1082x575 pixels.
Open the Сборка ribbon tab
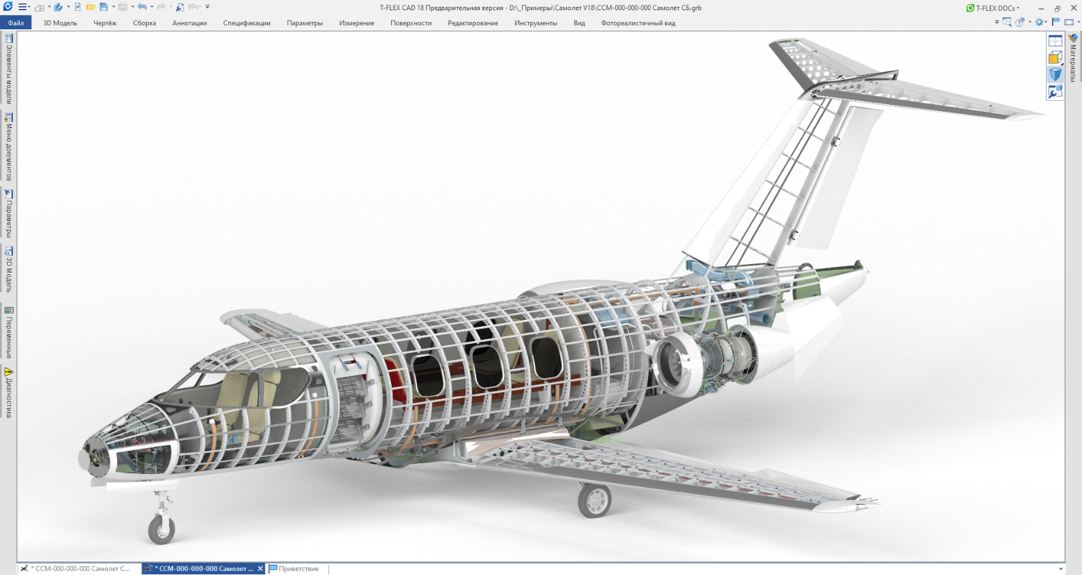click(144, 23)
